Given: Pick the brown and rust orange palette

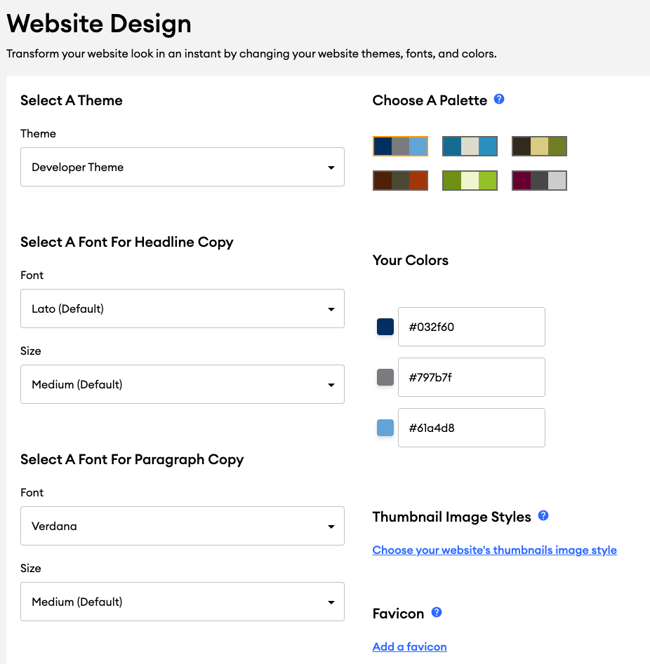Looking at the screenshot, I should point(400,180).
